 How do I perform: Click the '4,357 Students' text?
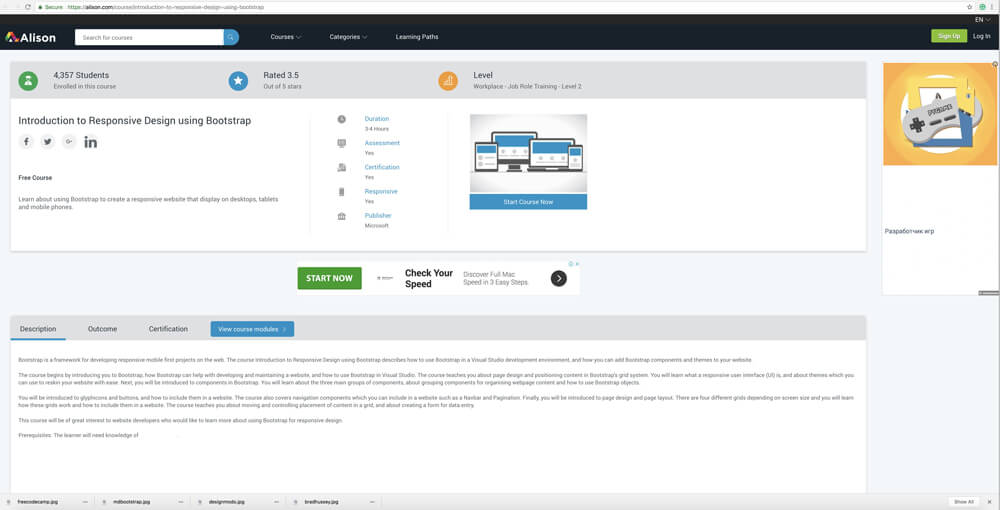pos(81,75)
